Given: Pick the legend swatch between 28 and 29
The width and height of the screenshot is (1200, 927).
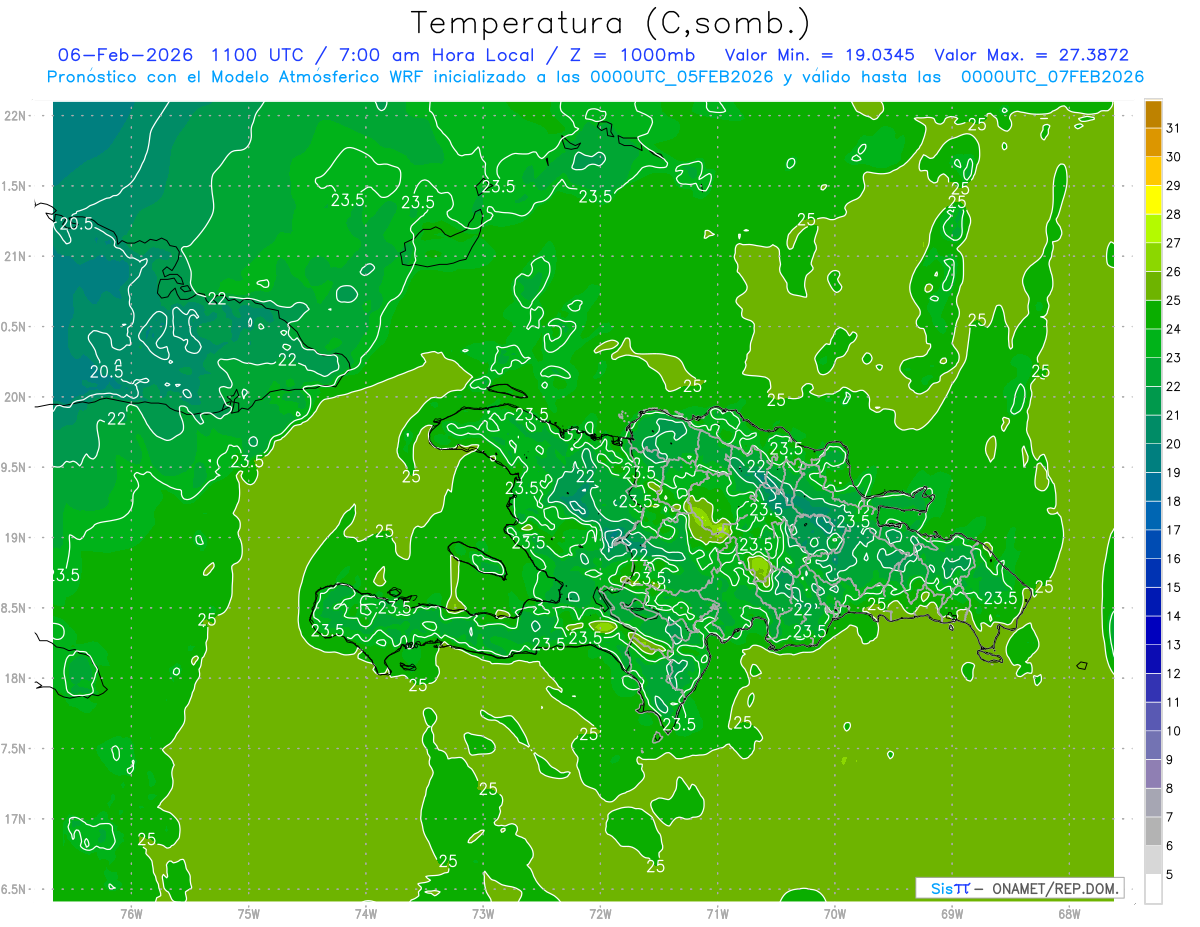Looking at the screenshot, I should (1153, 201).
